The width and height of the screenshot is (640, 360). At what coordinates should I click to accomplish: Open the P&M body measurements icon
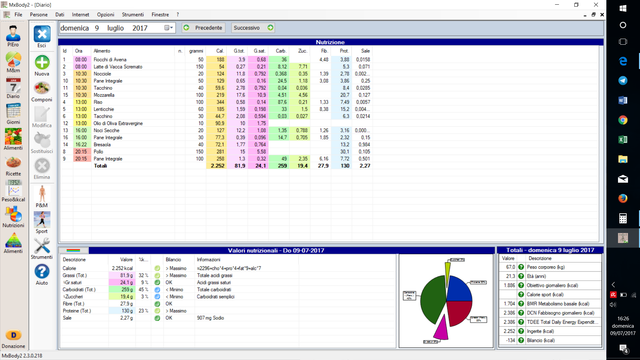click(x=42, y=193)
